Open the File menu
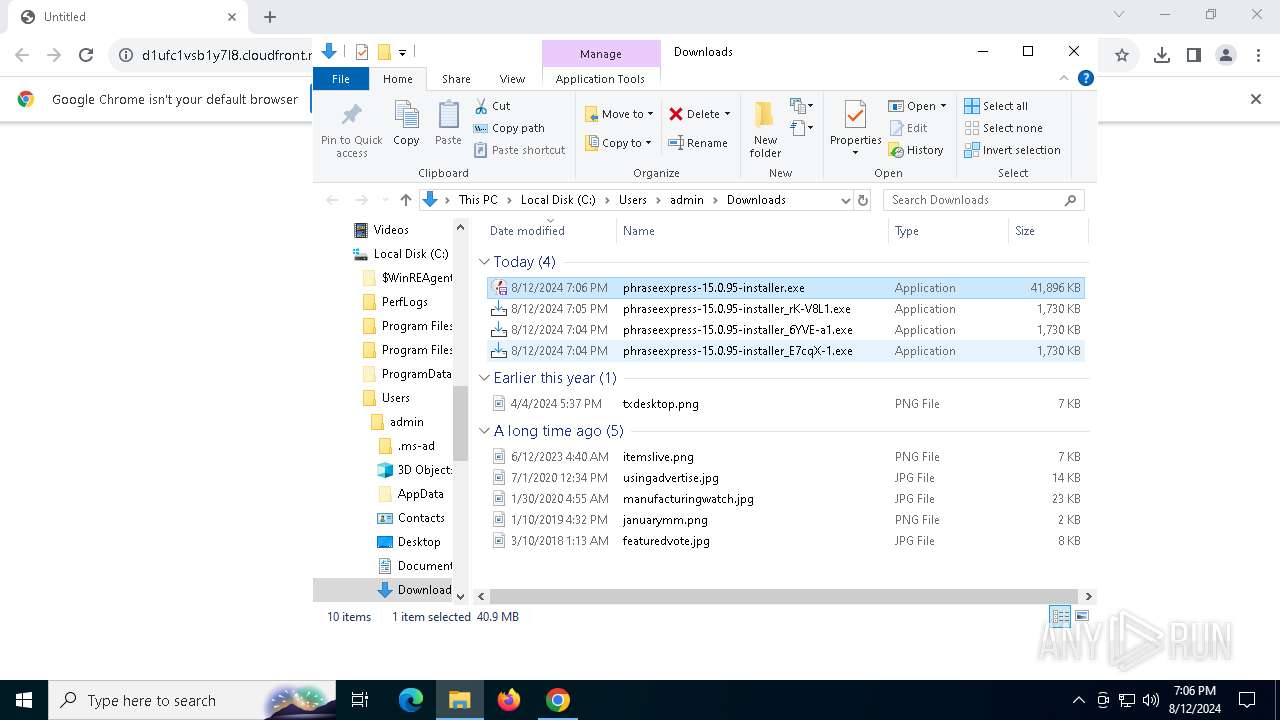This screenshot has width=1280, height=720. pos(341,79)
